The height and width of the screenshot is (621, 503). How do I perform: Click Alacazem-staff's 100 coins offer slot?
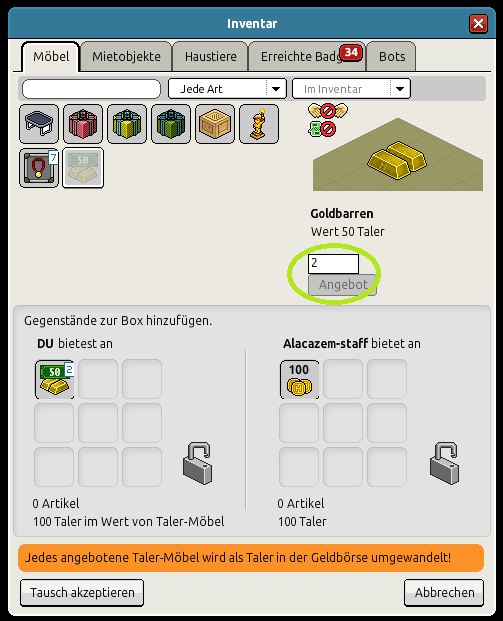(x=299, y=379)
